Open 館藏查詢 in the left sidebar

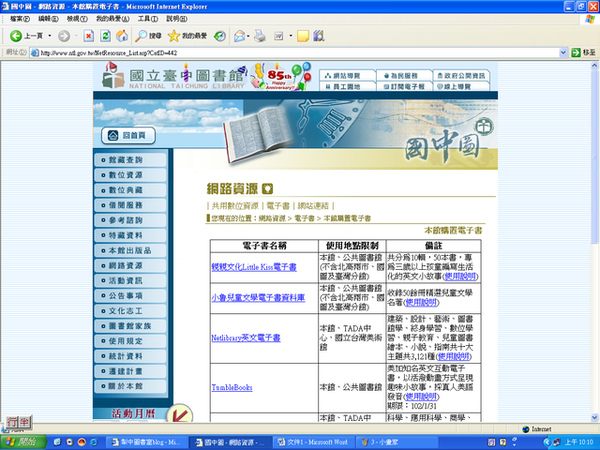click(x=130, y=160)
